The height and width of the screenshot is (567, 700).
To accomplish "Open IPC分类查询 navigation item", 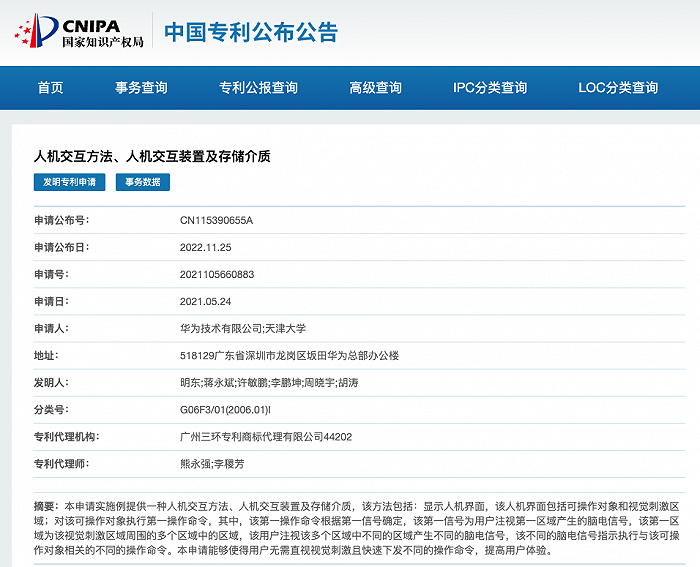I will click(490, 88).
